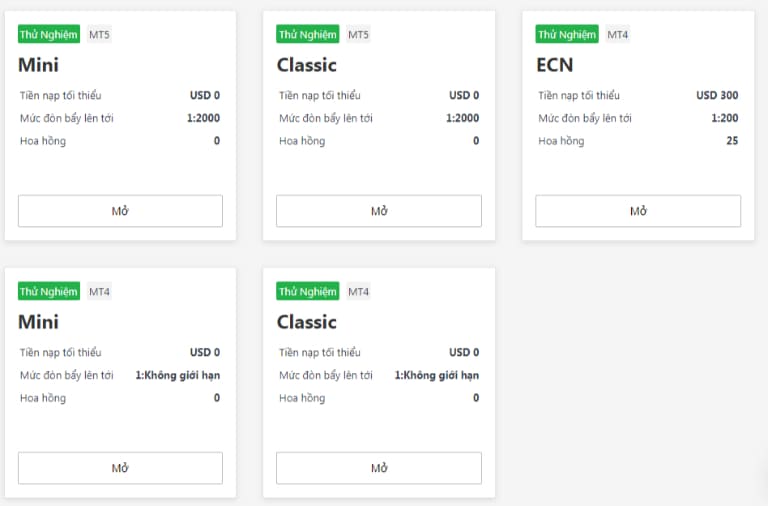Click Thử Nghiệm badge on MT5 Mini card
This screenshot has width=768, height=506.
48,35
